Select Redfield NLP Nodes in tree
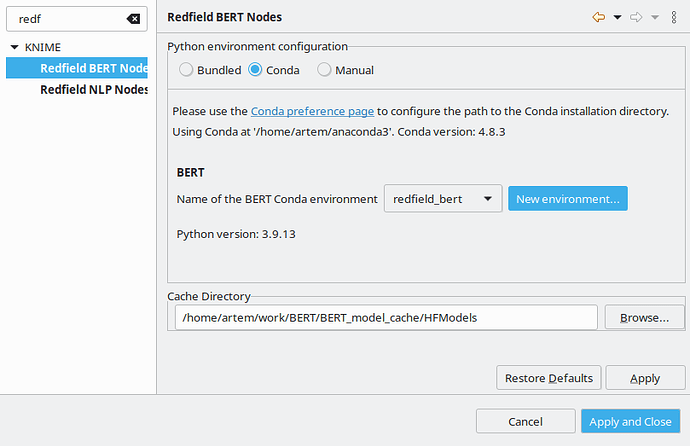 [77, 89]
